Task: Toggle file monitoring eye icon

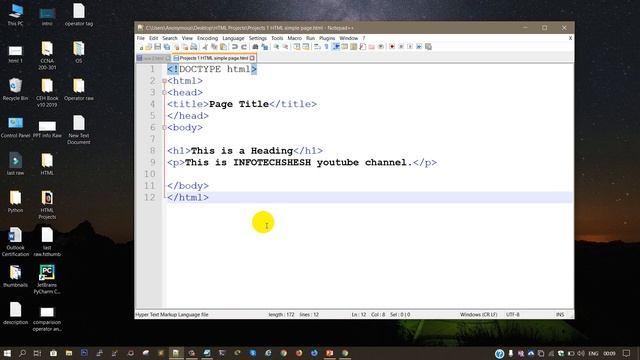Action: (x=380, y=47)
